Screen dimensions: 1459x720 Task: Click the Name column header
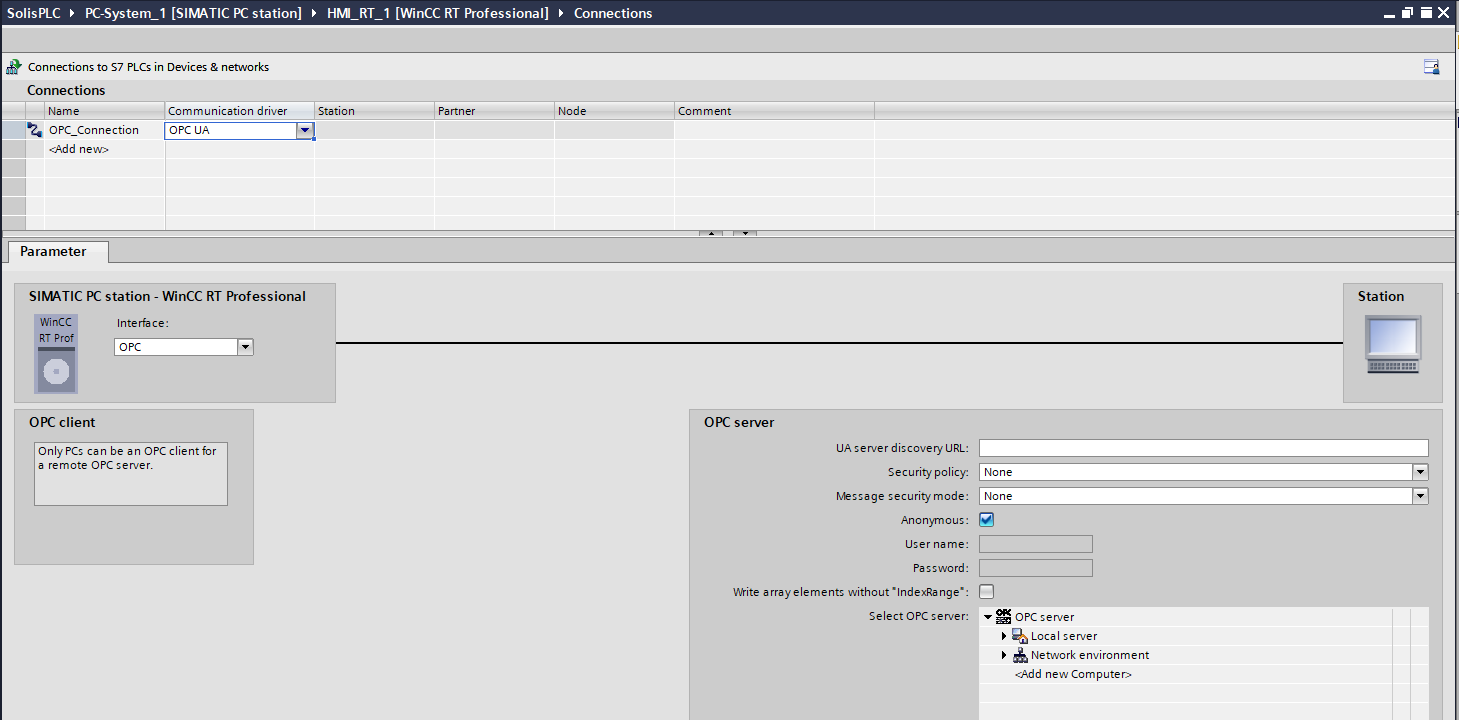click(x=104, y=111)
